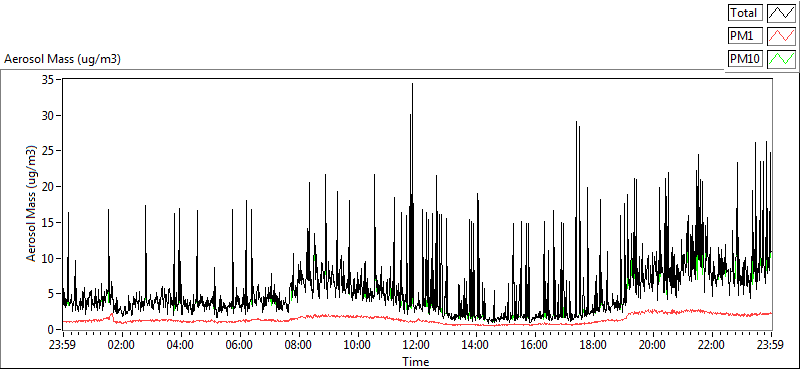Screen dimensions: 800x369
Task: Click the starting 23:59 time axis marker
Action: click(x=62, y=345)
